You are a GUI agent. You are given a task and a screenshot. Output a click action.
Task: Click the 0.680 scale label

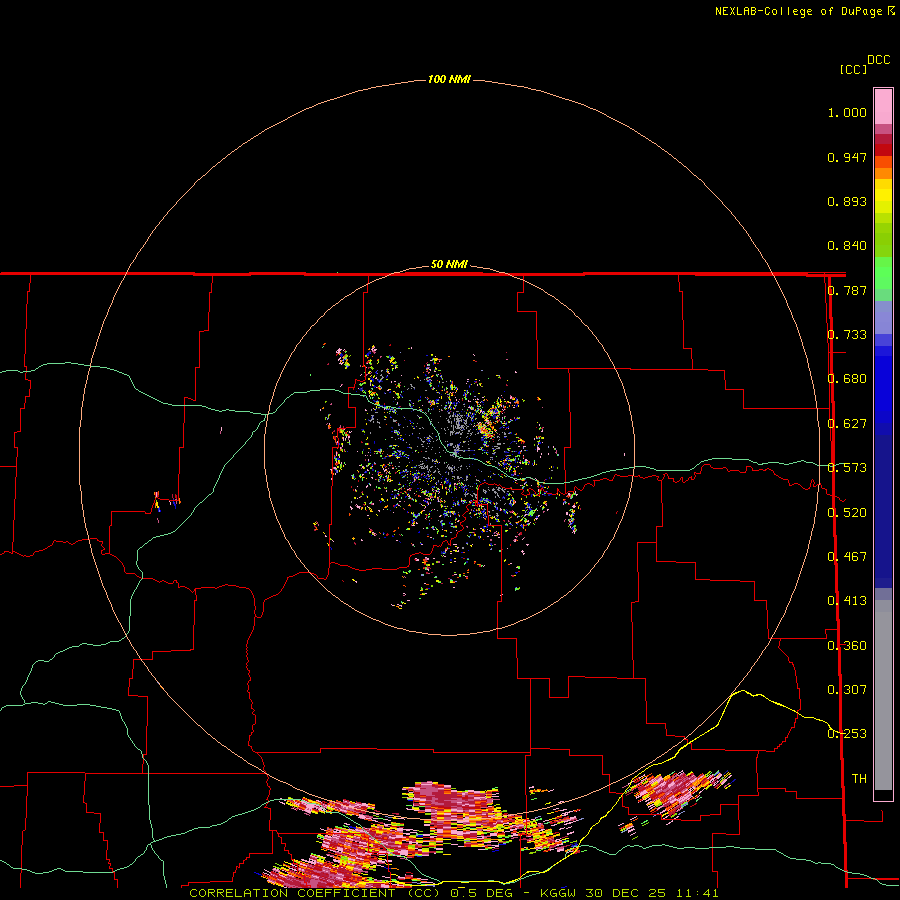coord(847,379)
